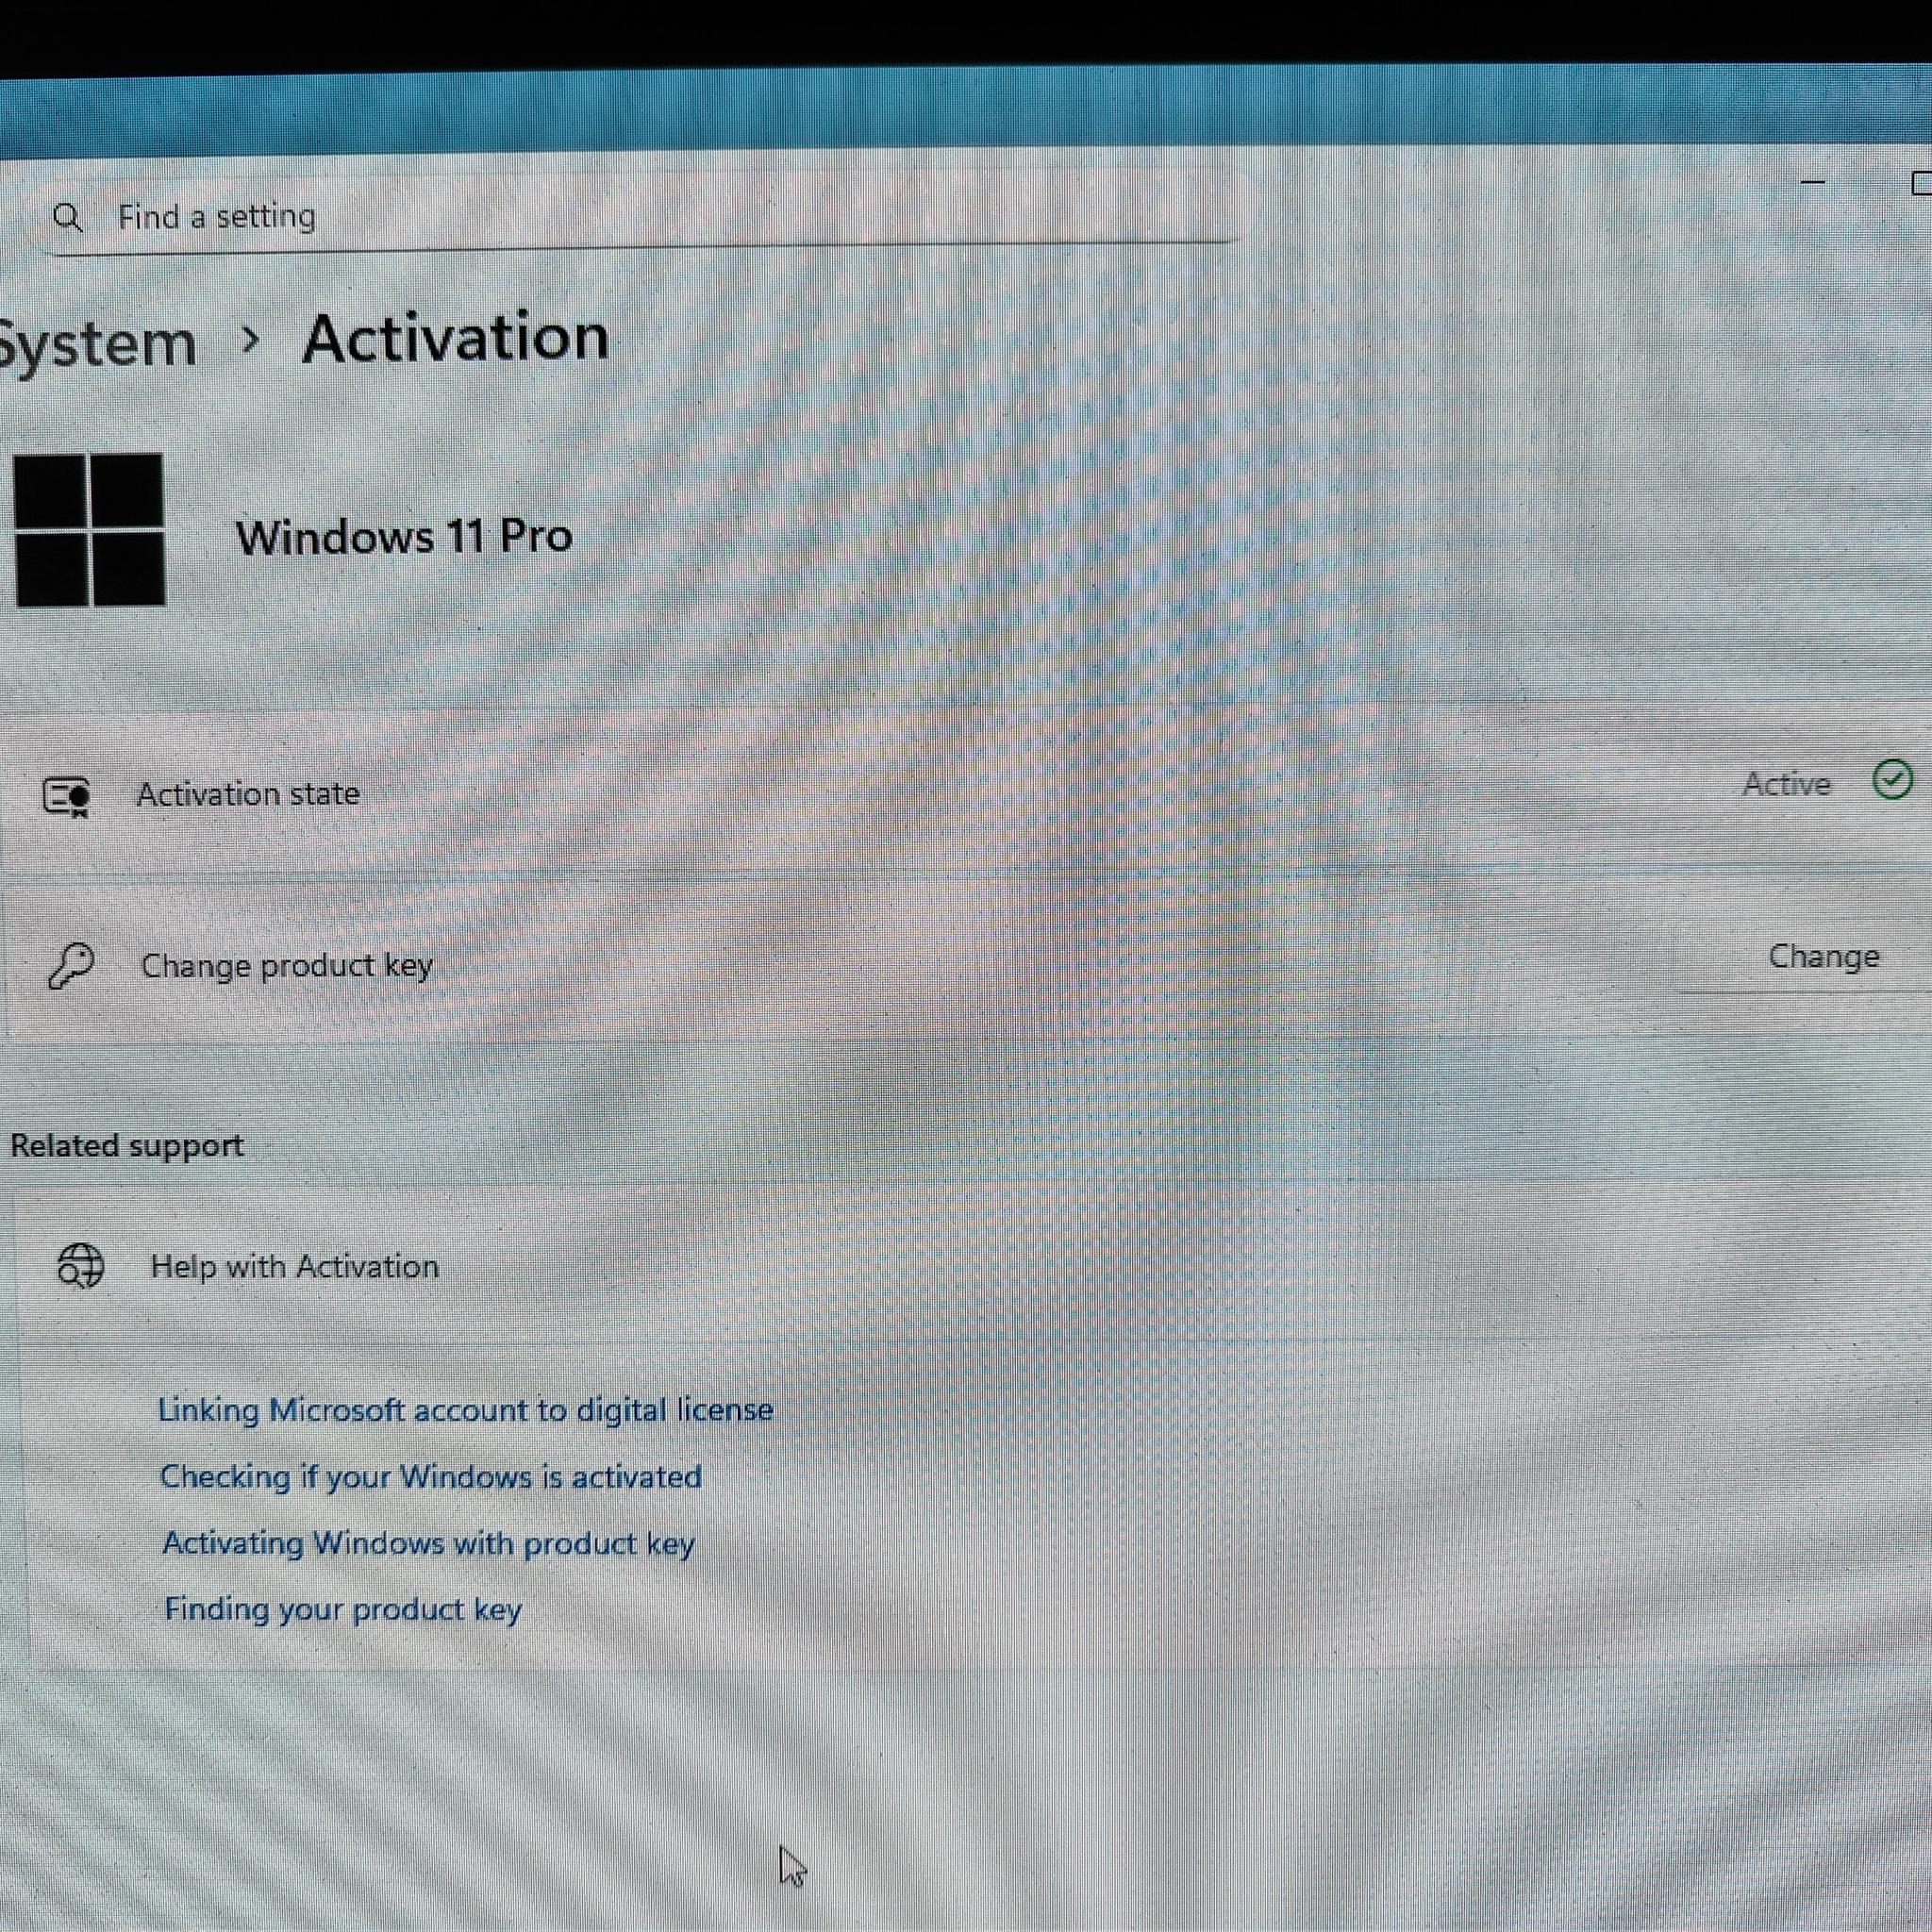Open Activating Windows with product key link
Viewport: 1932px width, 1932px height.
pyautogui.click(x=429, y=1544)
